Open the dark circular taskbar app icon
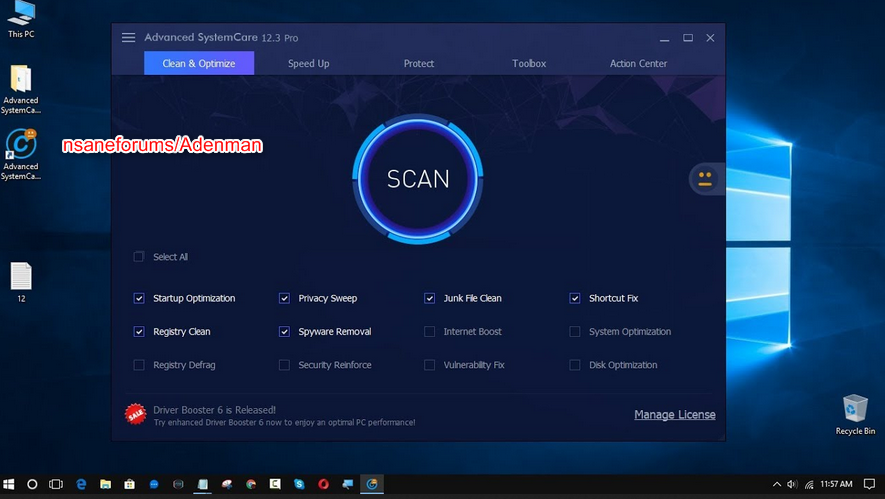Screen dimensions: 885x499 pyautogui.click(x=178, y=484)
